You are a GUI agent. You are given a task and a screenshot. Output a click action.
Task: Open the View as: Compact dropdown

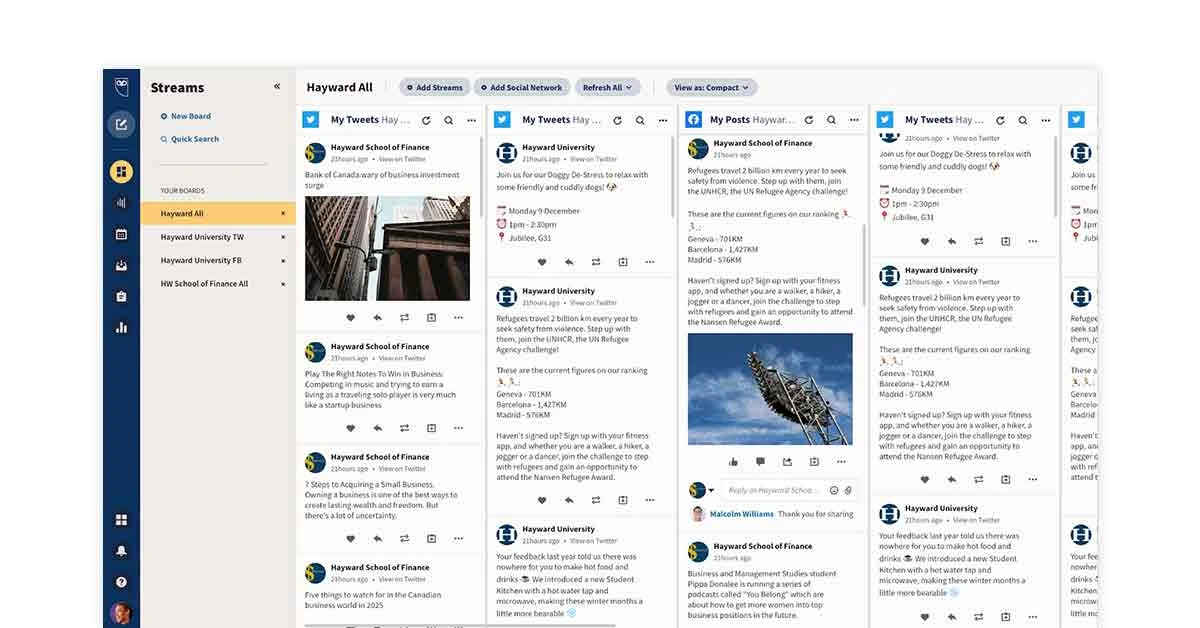point(712,87)
